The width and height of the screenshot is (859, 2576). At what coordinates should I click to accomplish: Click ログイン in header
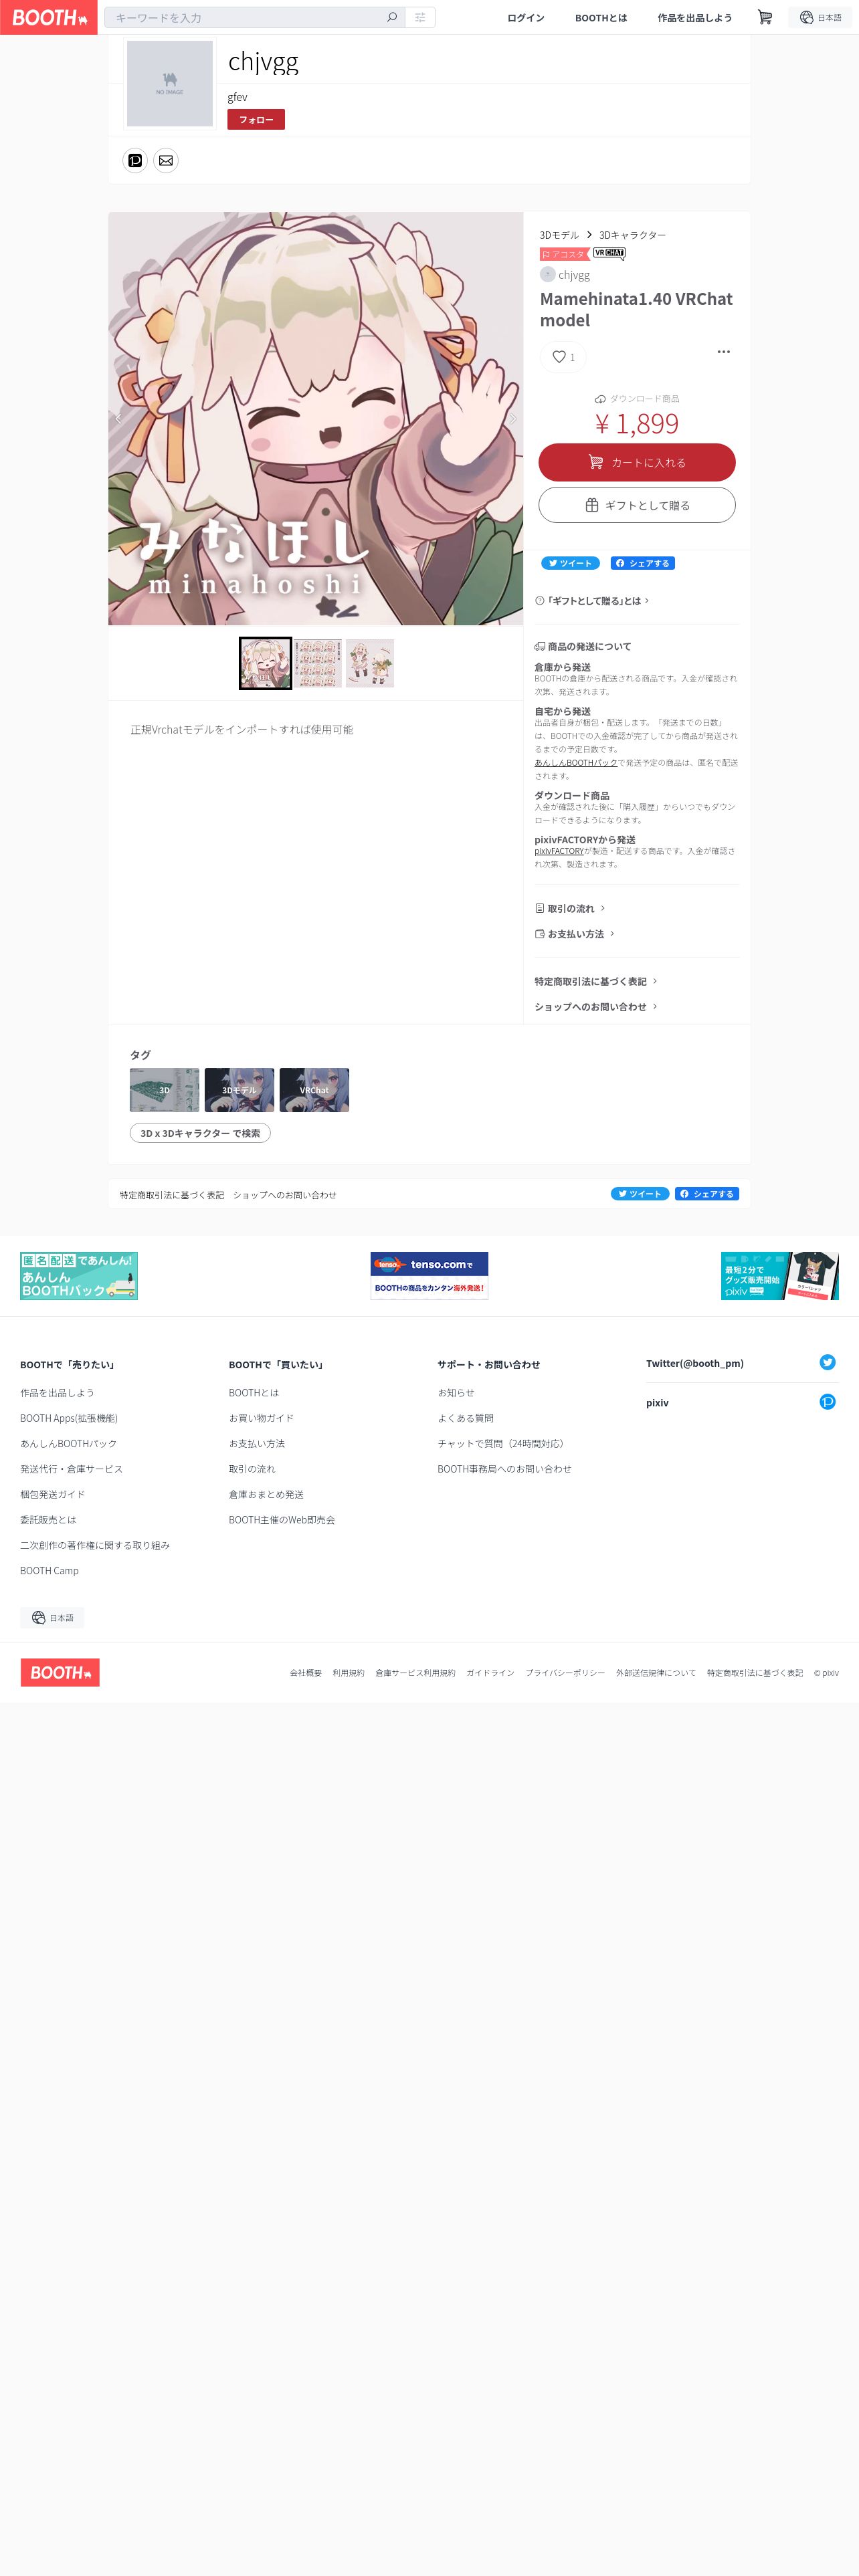tap(526, 18)
